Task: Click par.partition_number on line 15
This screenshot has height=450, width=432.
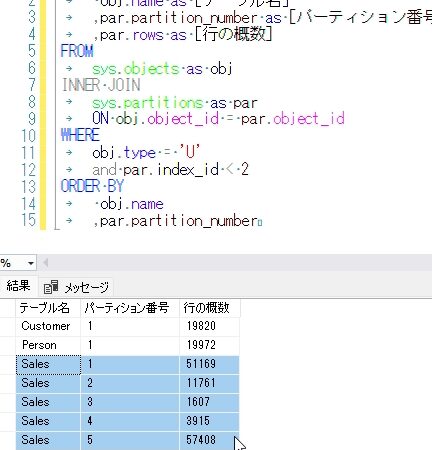Action: 179,221
